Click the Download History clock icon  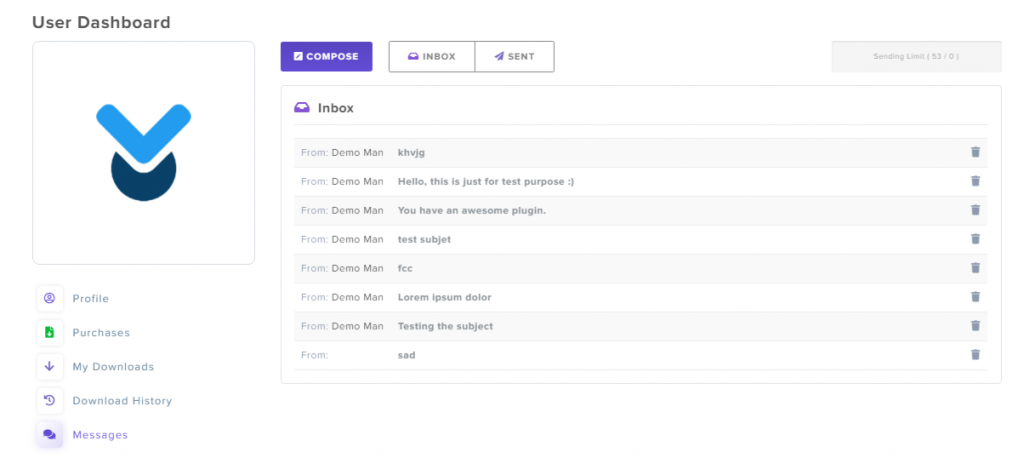click(x=49, y=400)
